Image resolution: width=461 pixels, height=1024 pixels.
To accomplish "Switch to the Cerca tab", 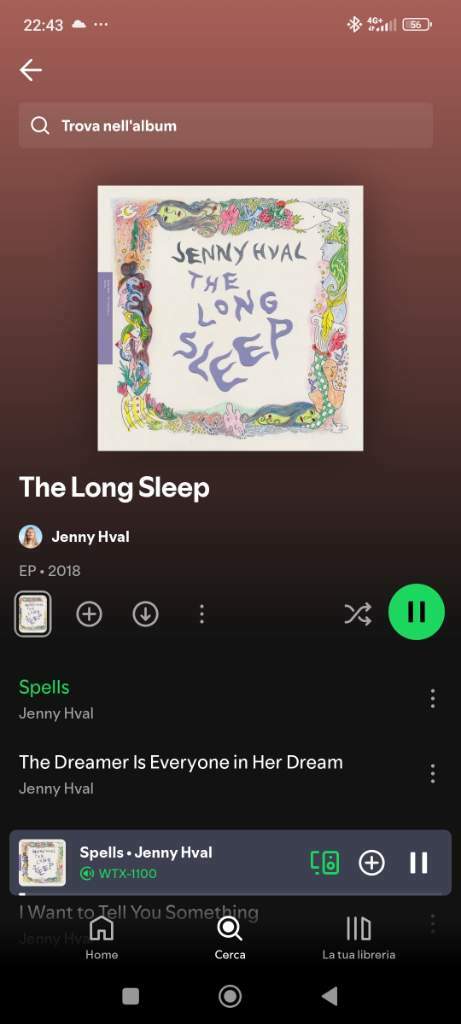I will (x=230, y=938).
